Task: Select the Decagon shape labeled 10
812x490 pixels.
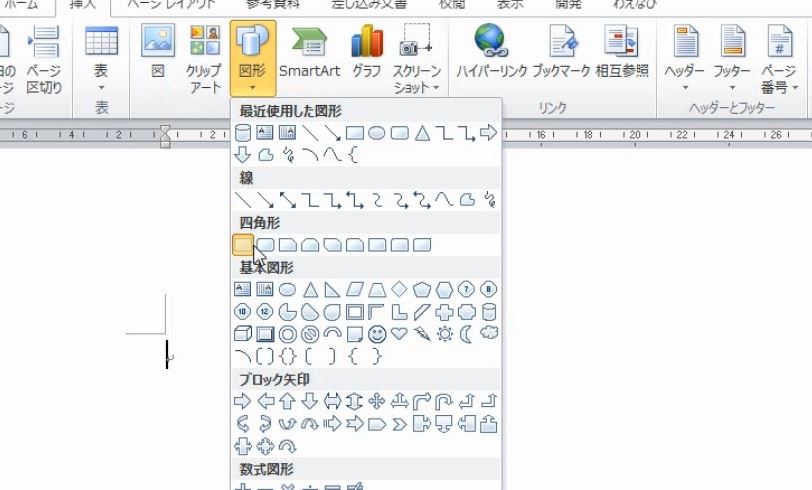Action: (243, 311)
